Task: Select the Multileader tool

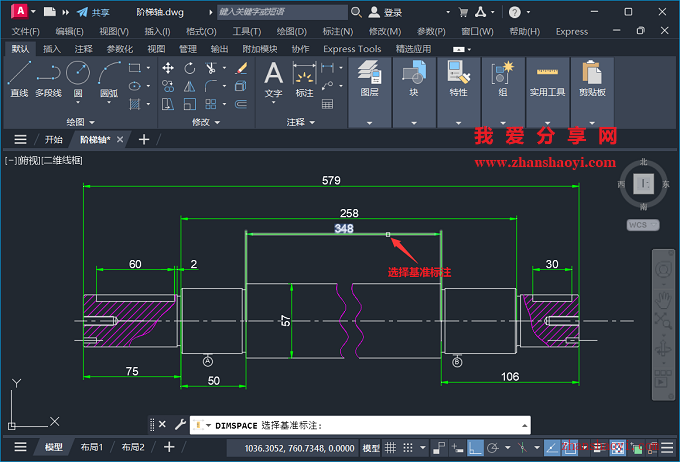Action: click(327, 86)
